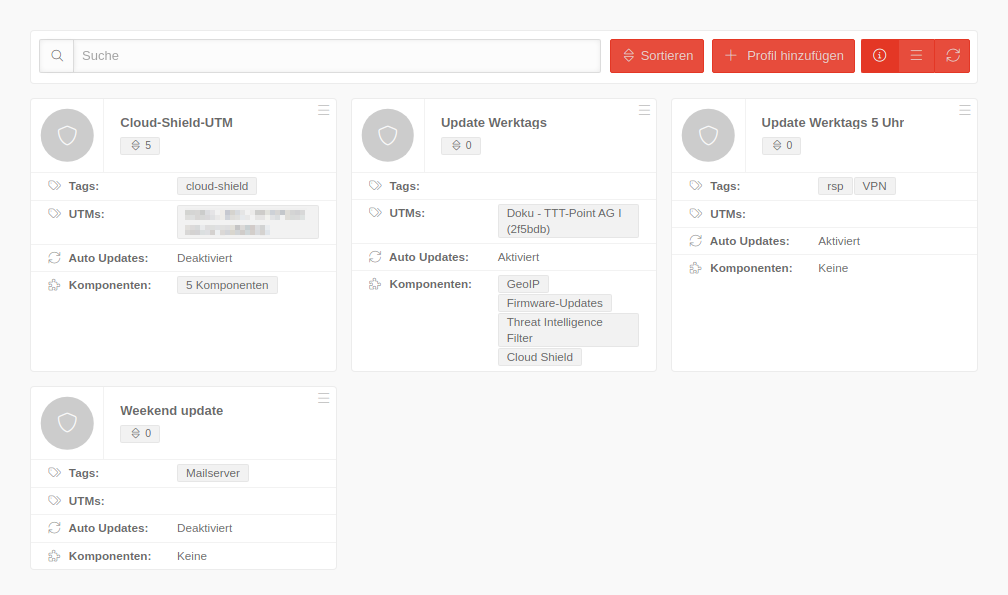Viewport: 1008px width, 595px height.
Task: Click the tags icon on Update Werktags card
Action: point(376,185)
